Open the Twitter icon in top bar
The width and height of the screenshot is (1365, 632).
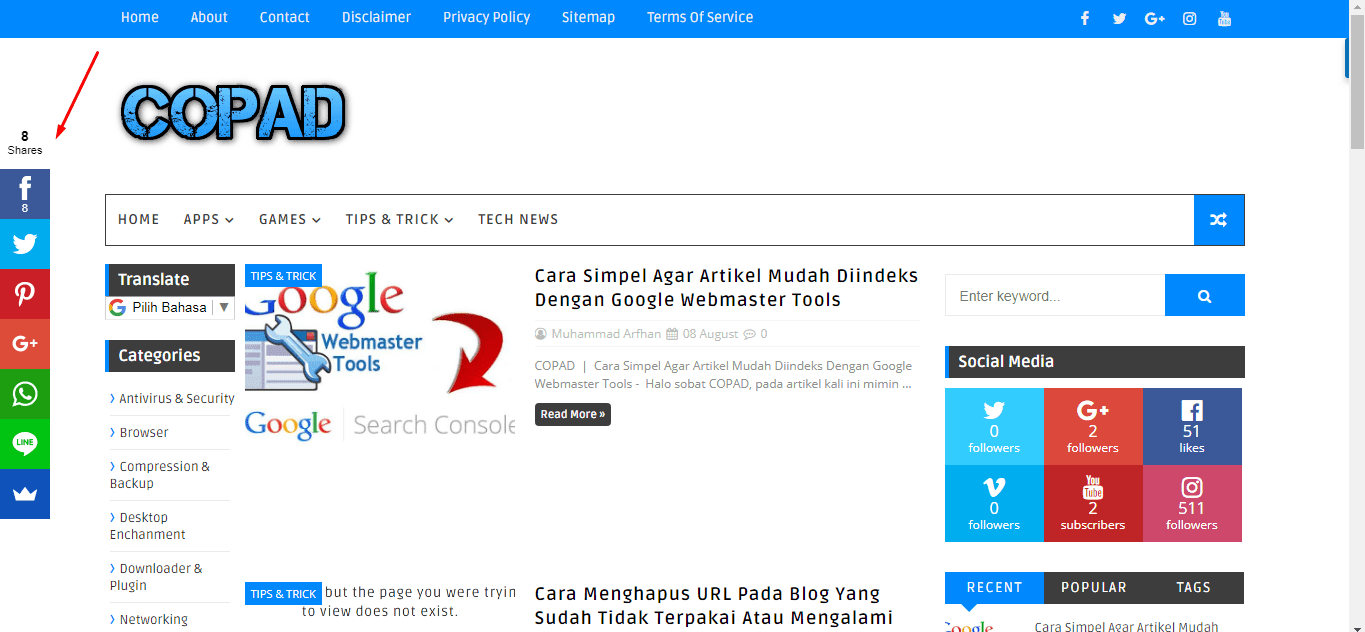(x=1119, y=18)
